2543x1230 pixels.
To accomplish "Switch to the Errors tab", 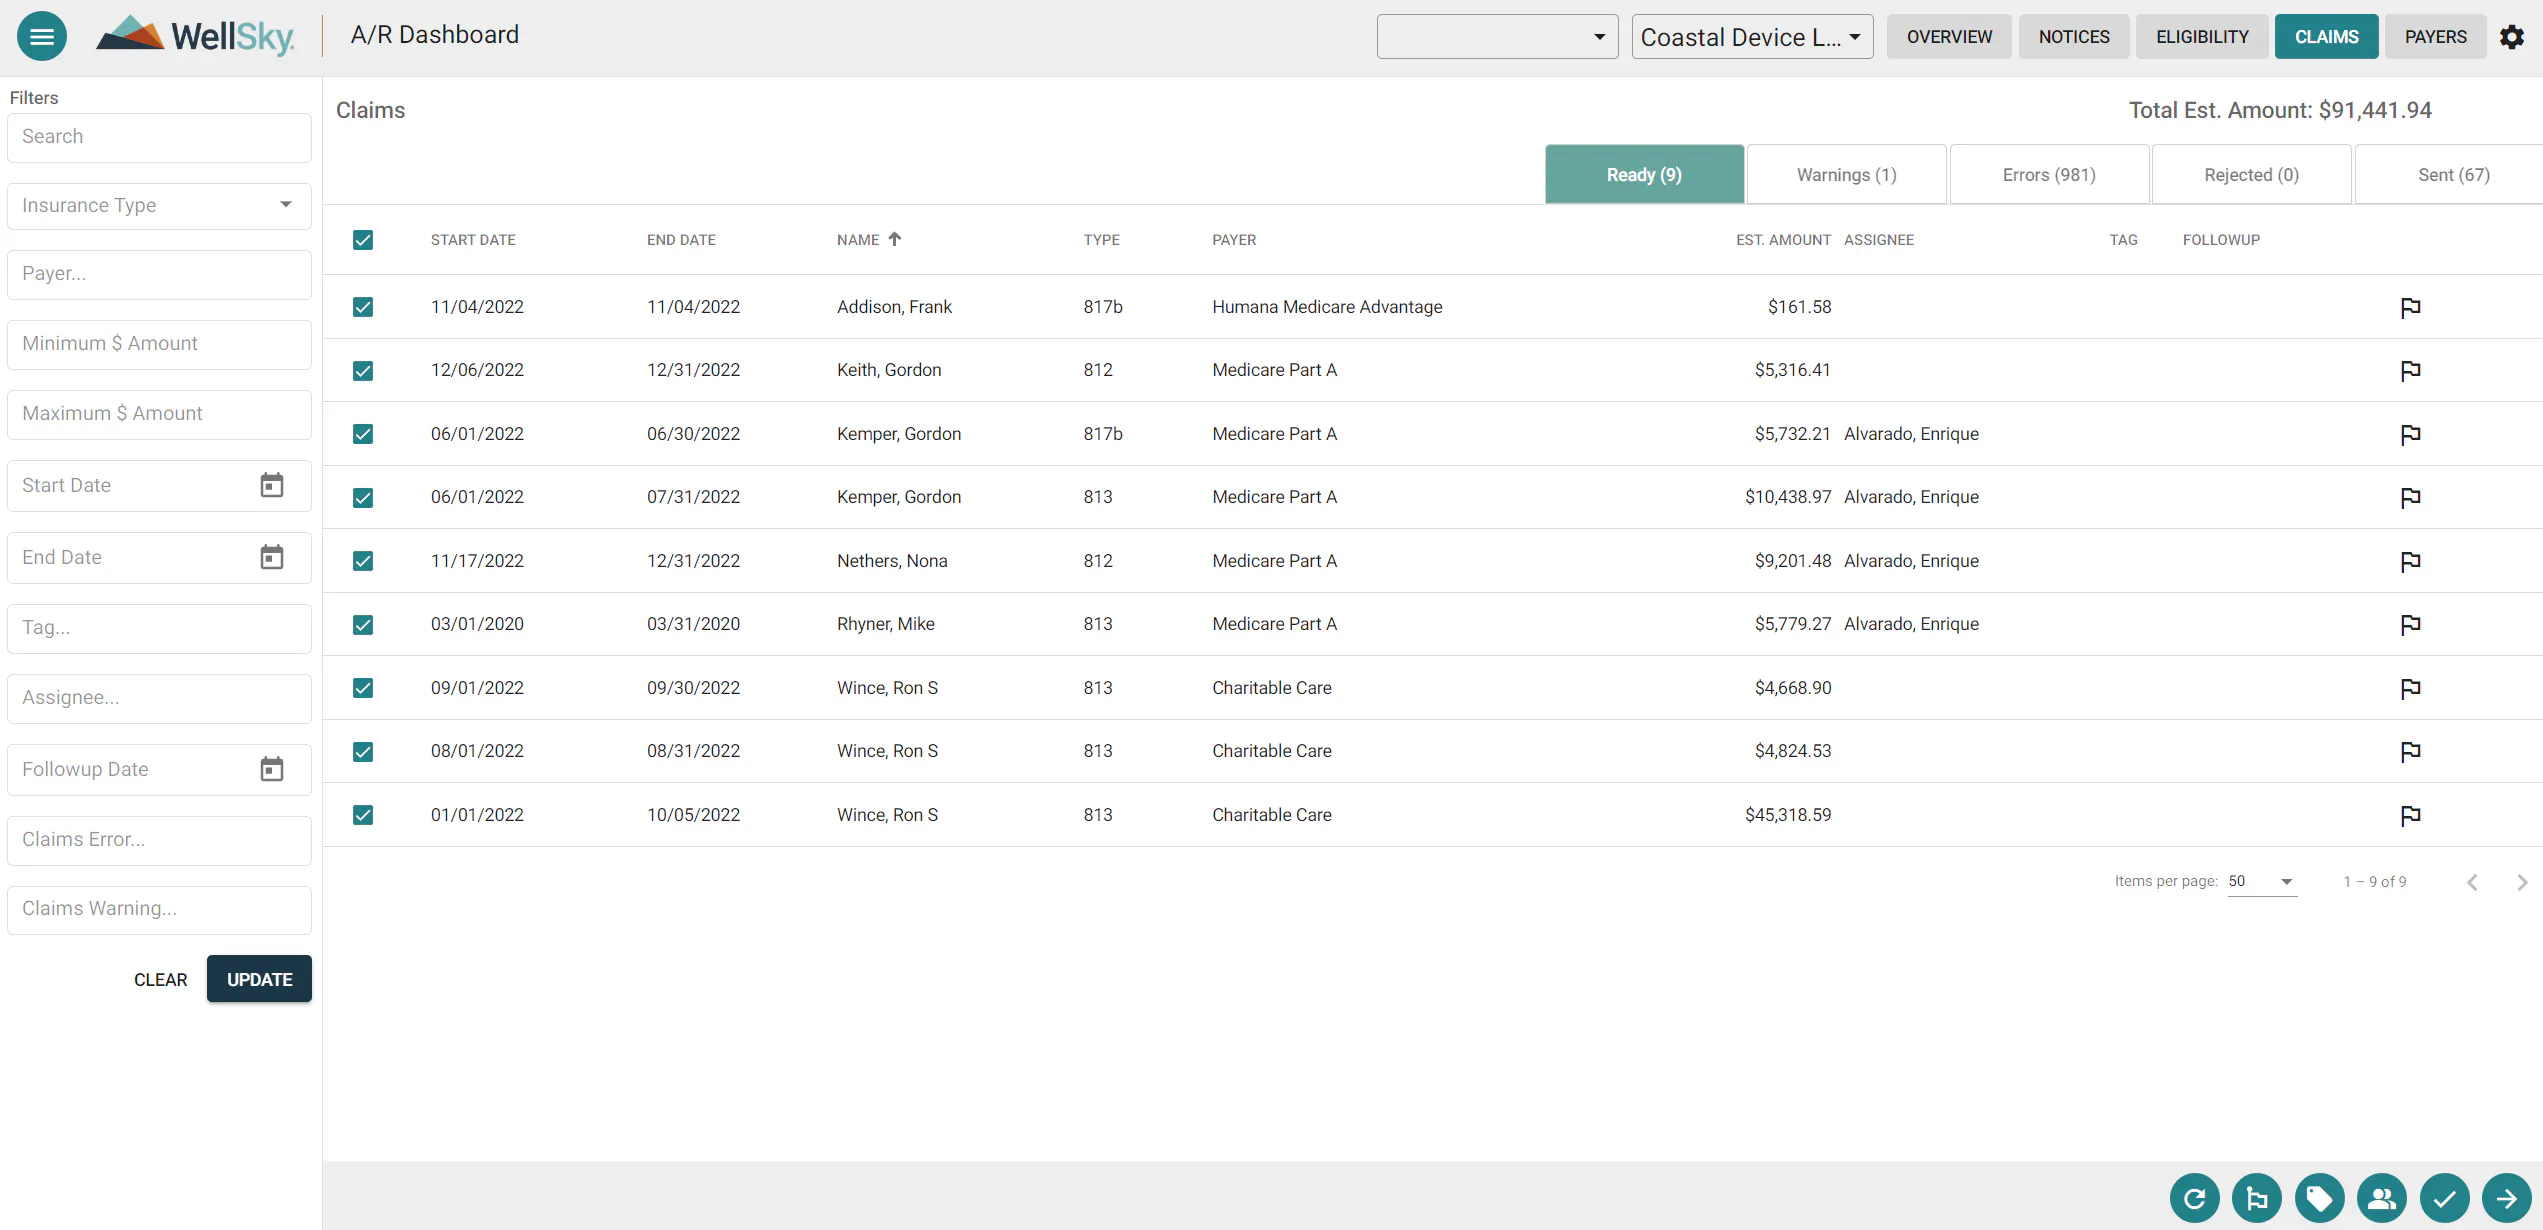I will [x=2048, y=173].
